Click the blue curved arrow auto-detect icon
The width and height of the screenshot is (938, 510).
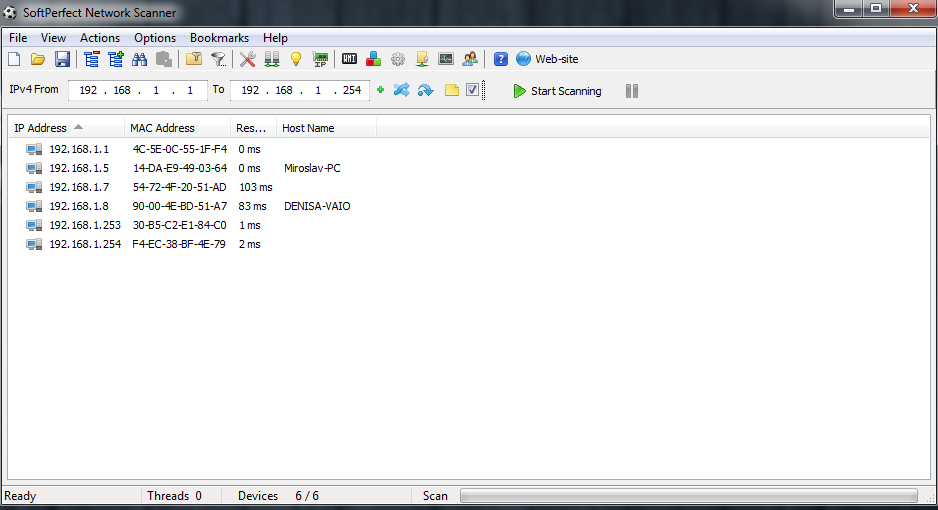425,90
